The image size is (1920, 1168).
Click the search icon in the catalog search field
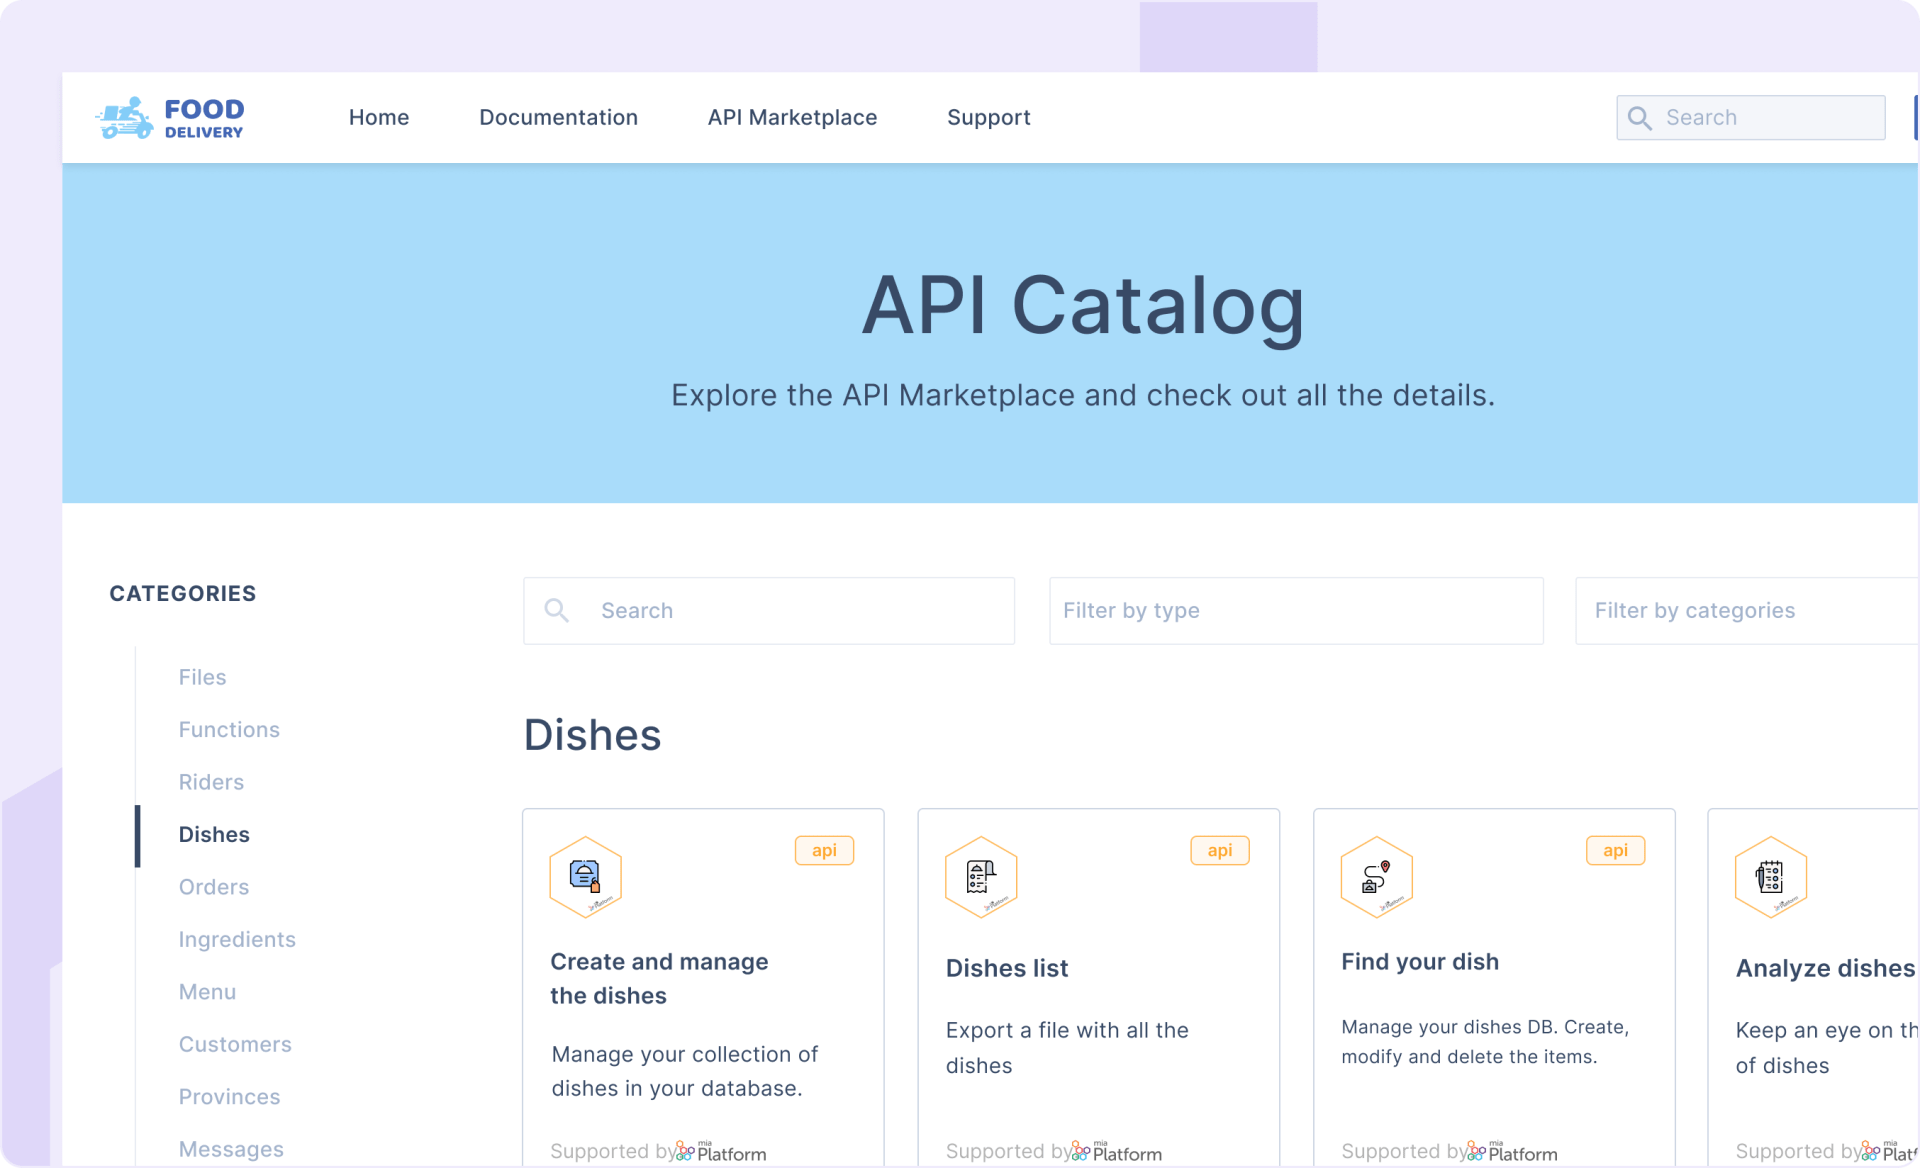557,610
